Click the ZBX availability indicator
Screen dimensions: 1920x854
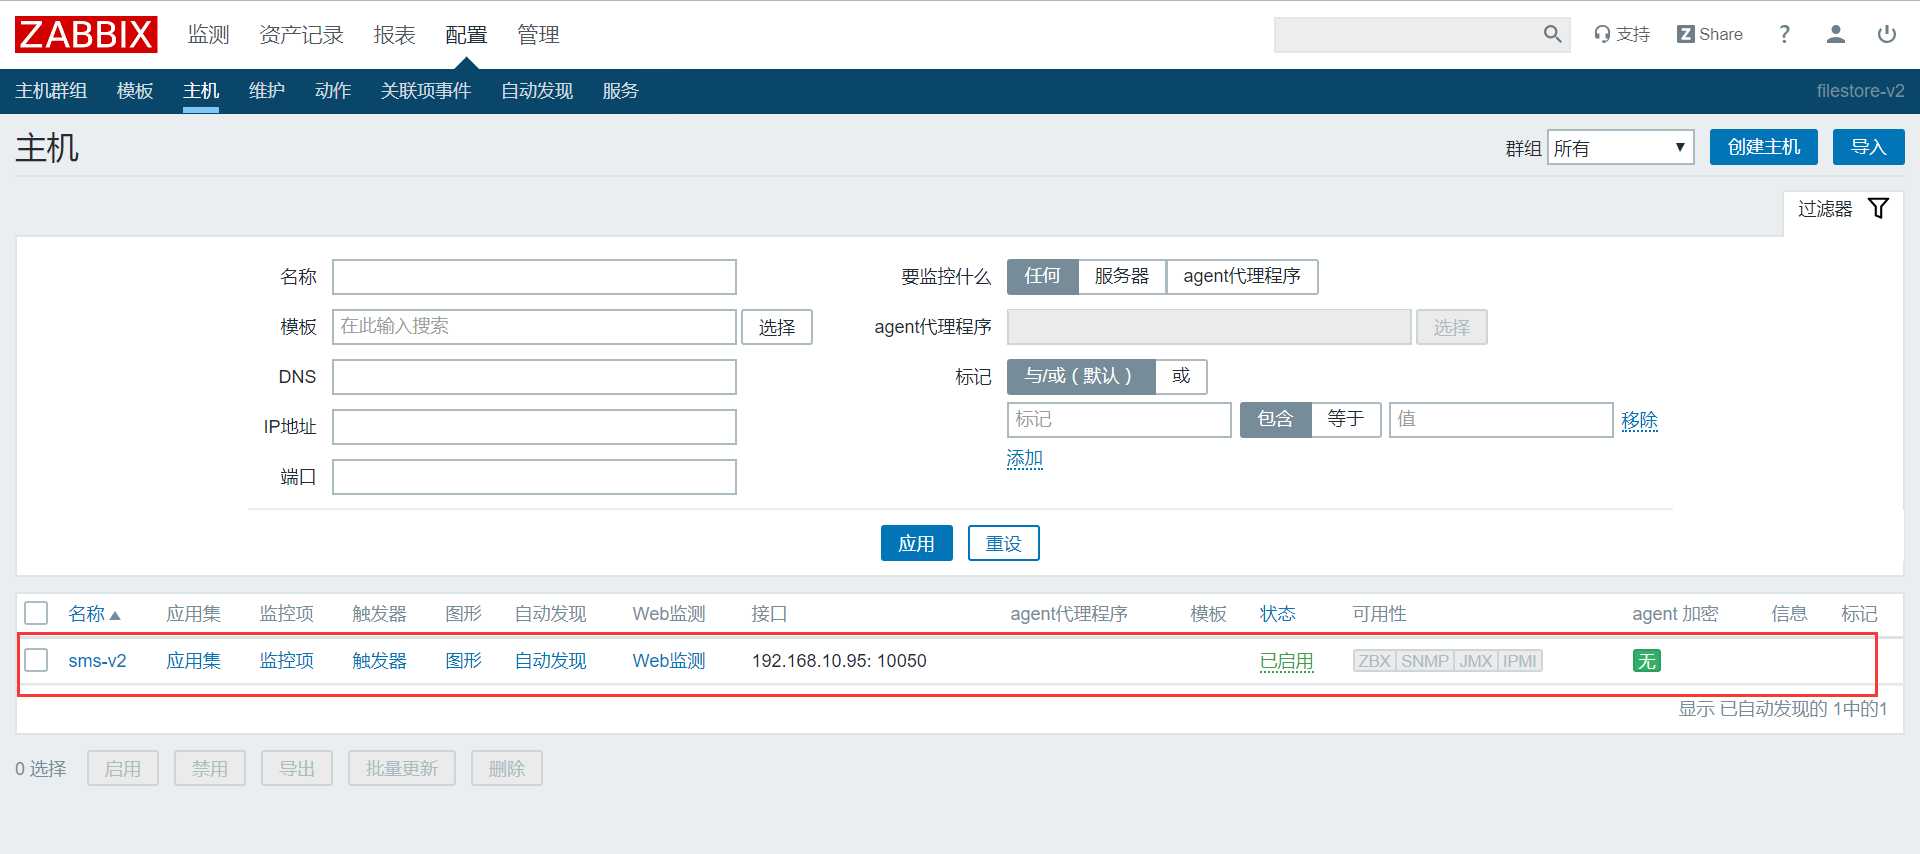coord(1374,661)
